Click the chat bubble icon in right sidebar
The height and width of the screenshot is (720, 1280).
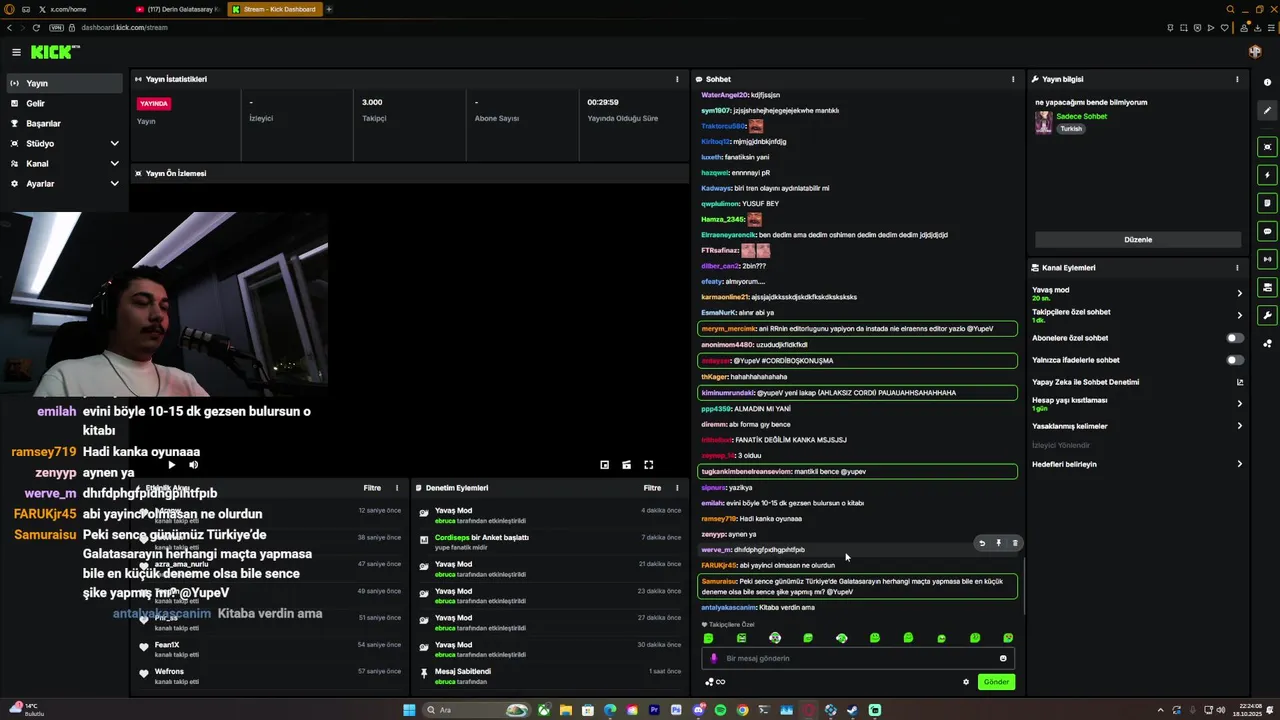click(1268, 231)
